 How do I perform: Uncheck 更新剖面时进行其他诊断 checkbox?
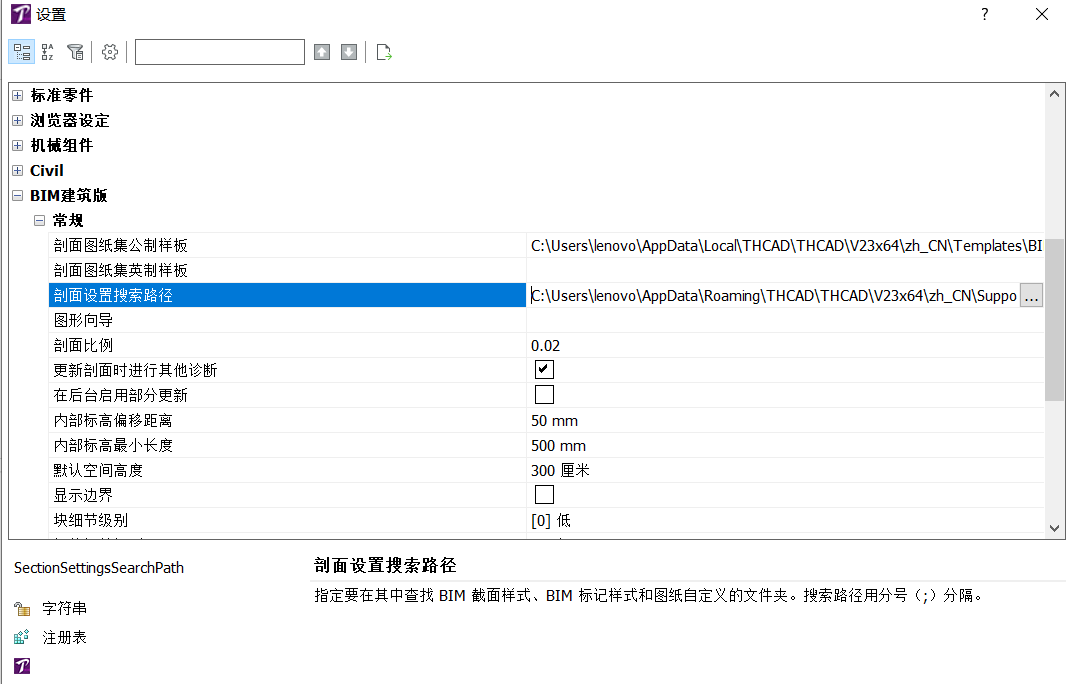545,370
